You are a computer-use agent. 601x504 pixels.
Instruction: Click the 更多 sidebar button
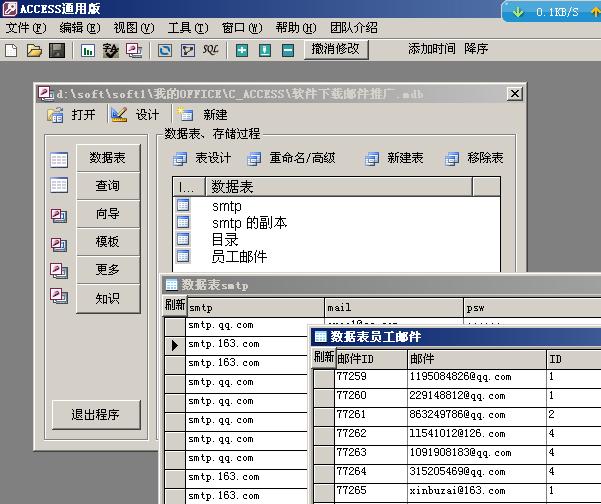coord(108,270)
